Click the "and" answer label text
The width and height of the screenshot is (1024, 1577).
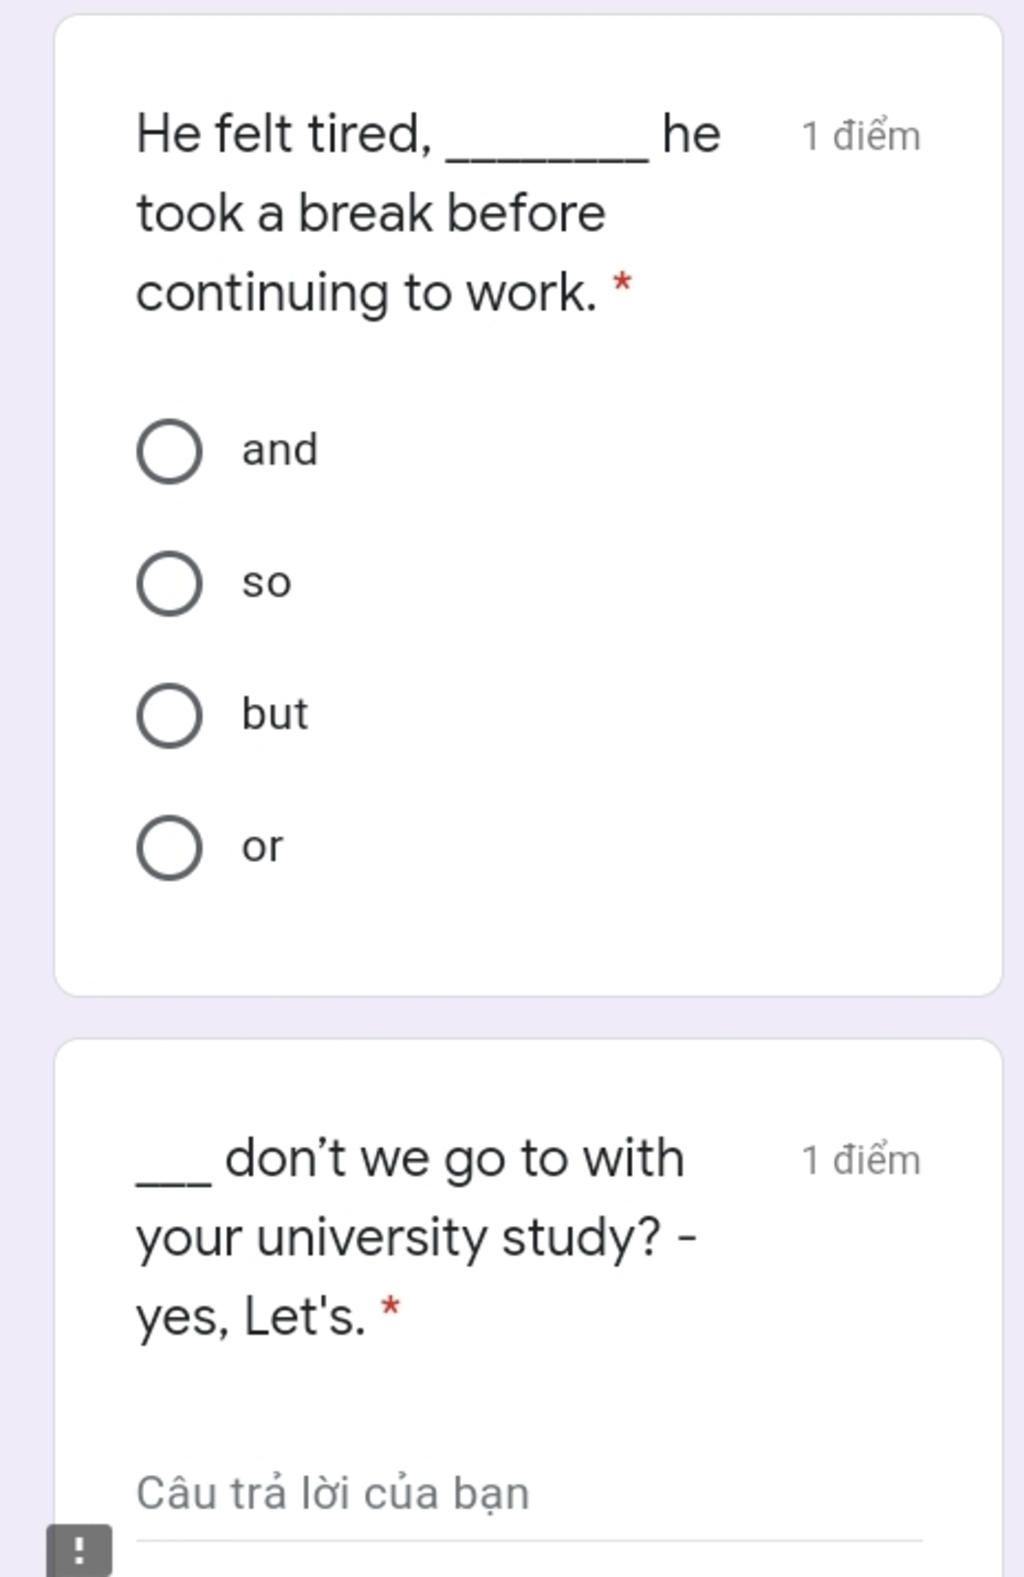tap(280, 450)
